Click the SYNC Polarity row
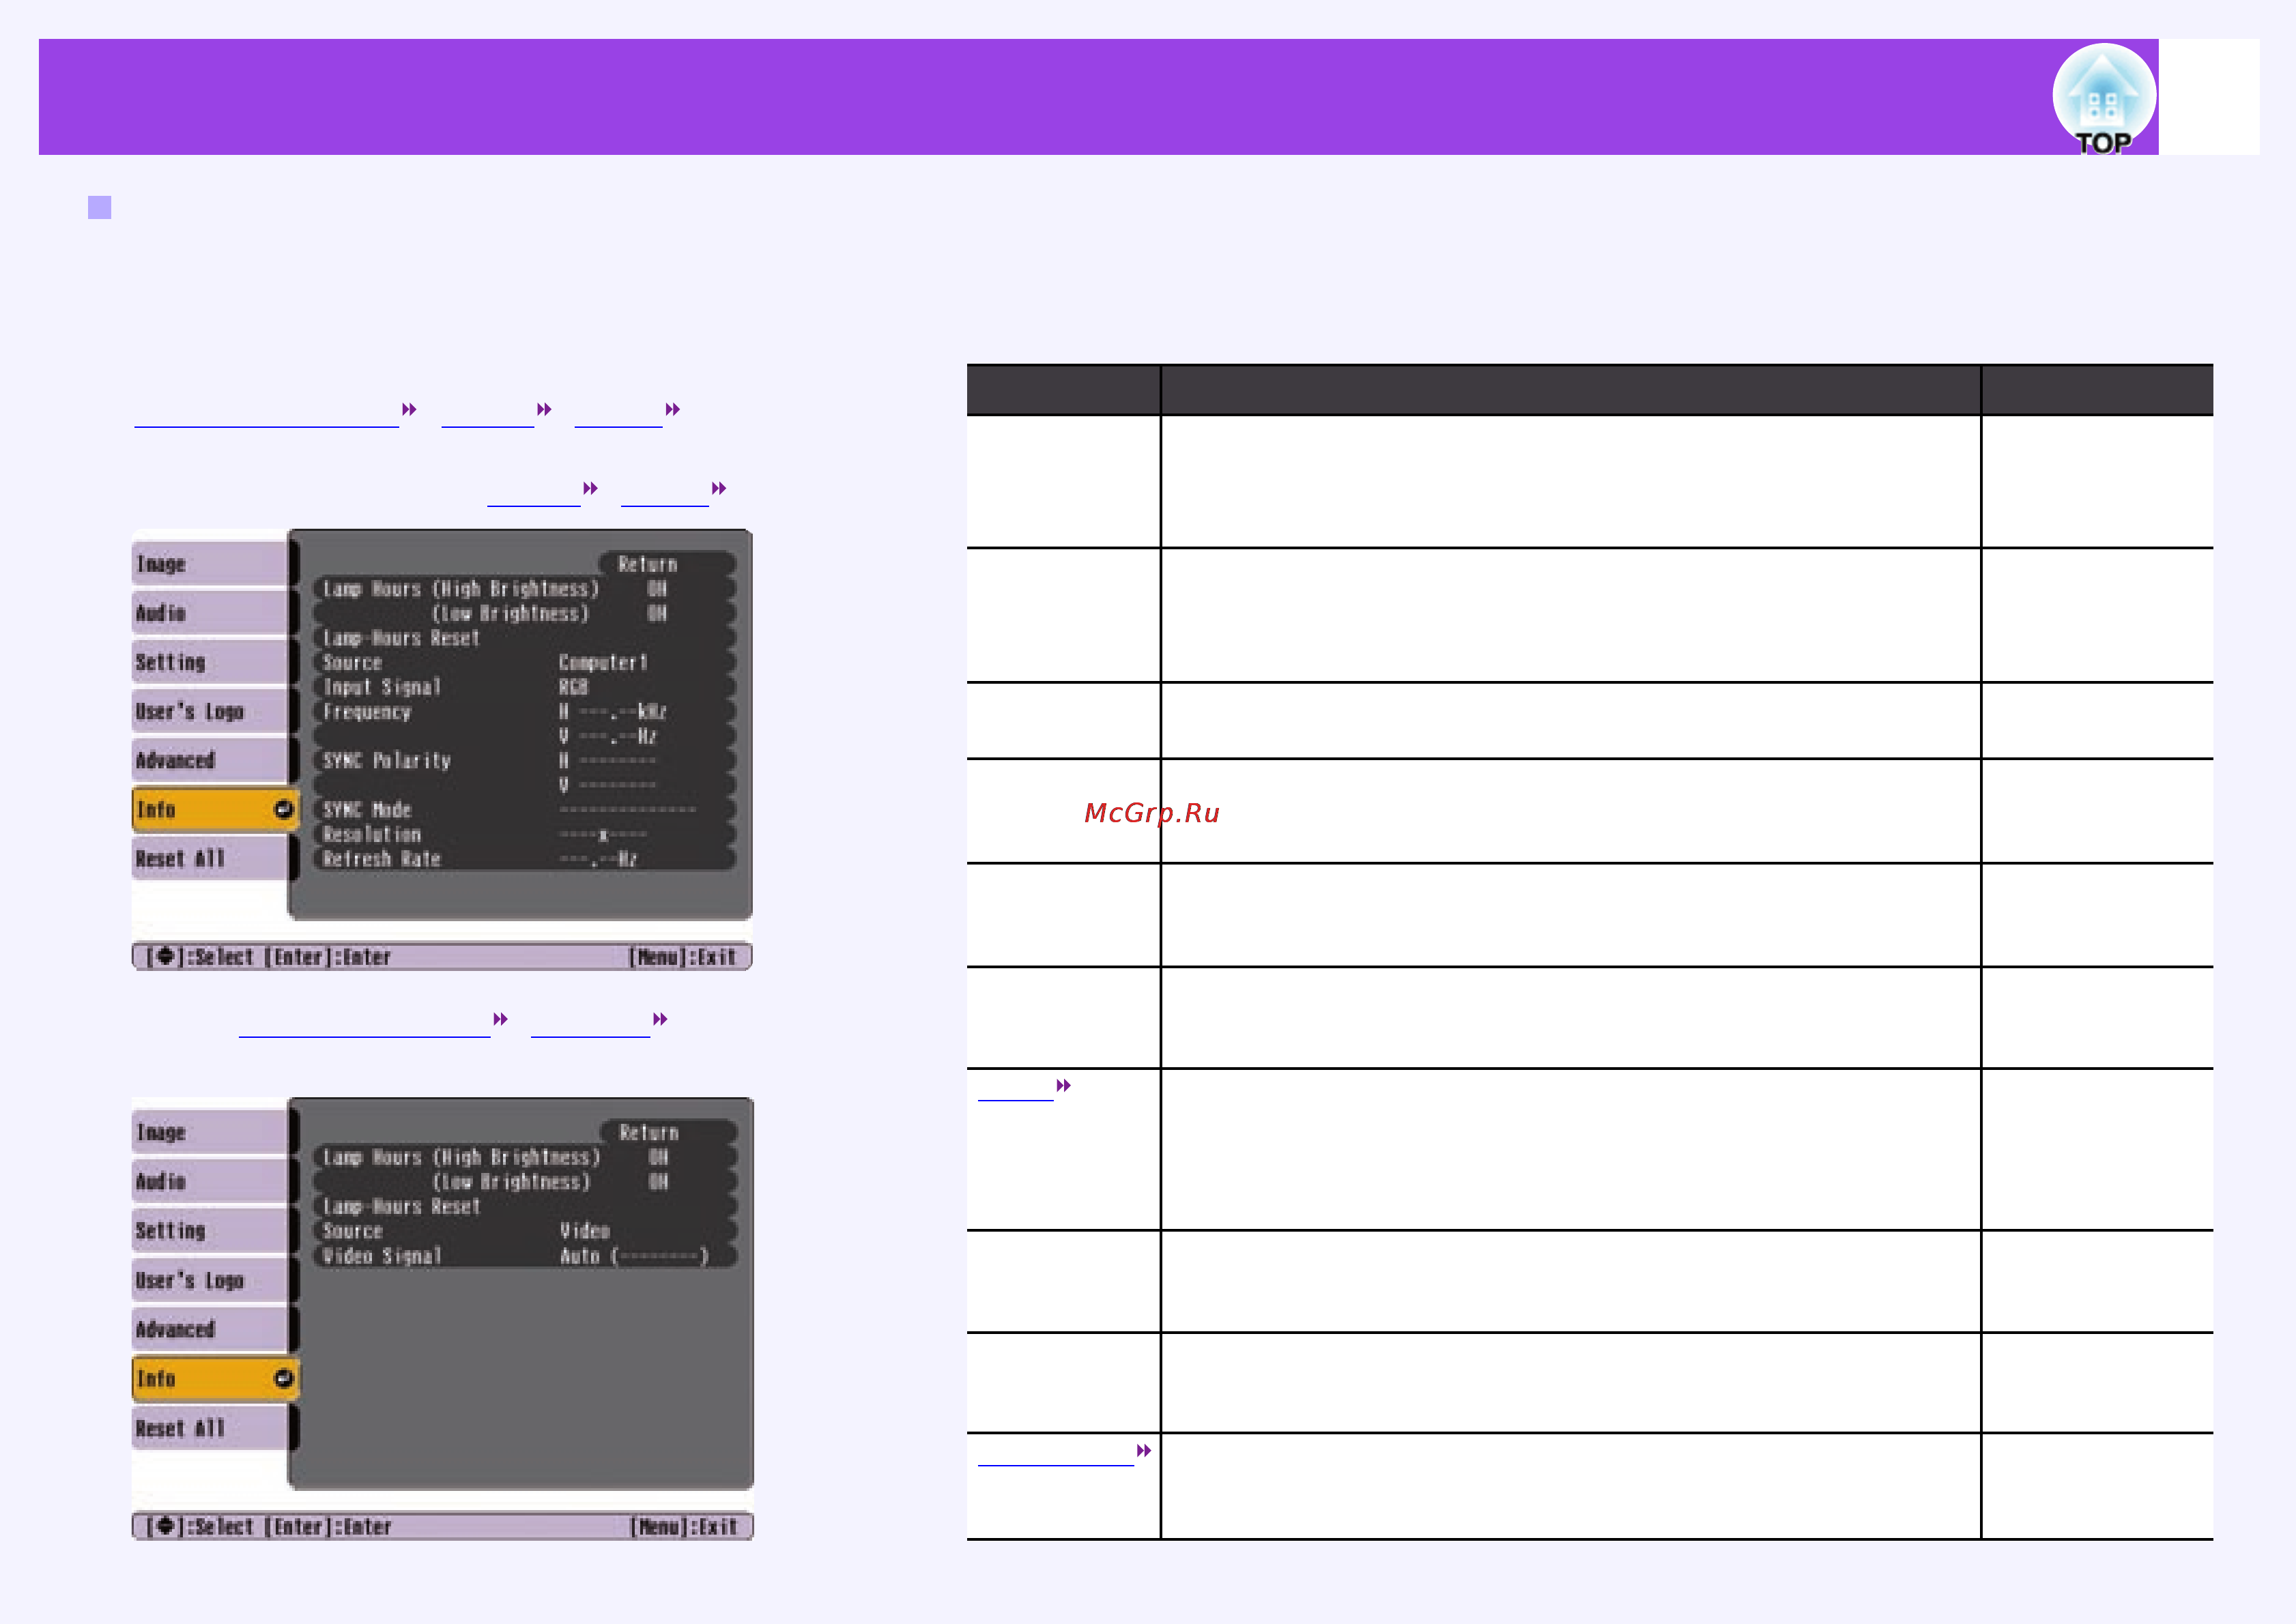Viewport: 2296px width, 1624px height. (x=525, y=761)
